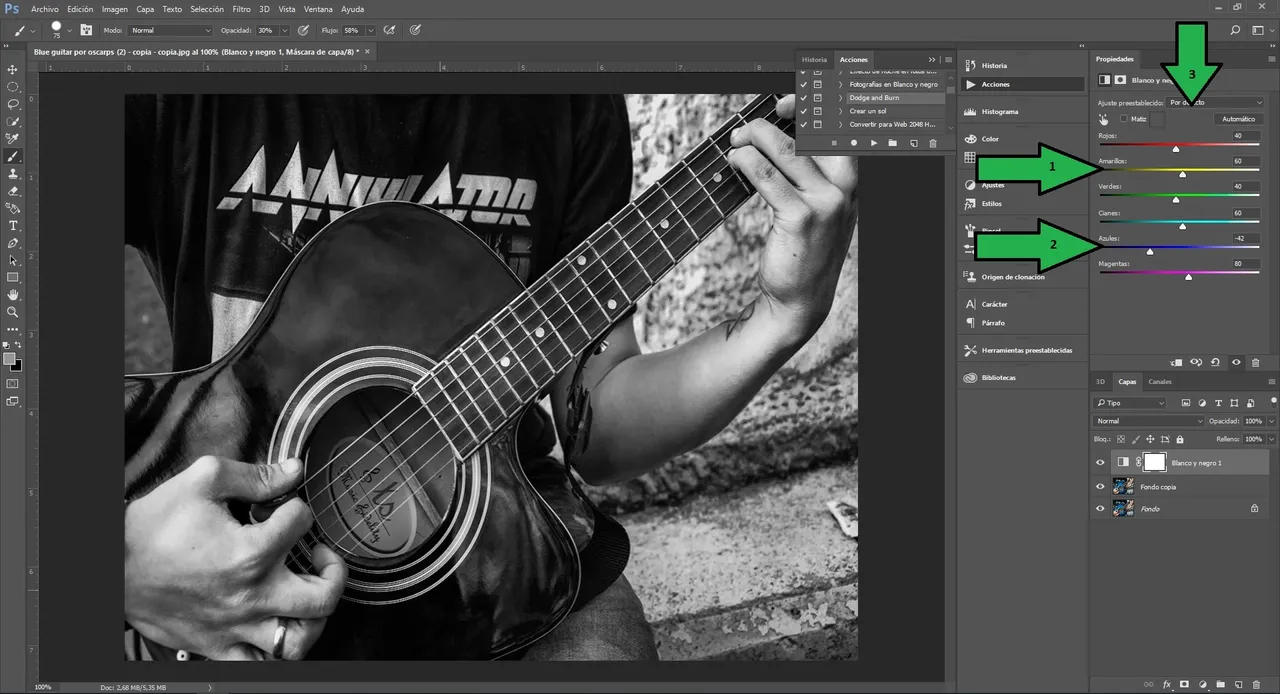This screenshot has width=1280, height=694.
Task: Open the Archivo menu
Action: coord(45,9)
